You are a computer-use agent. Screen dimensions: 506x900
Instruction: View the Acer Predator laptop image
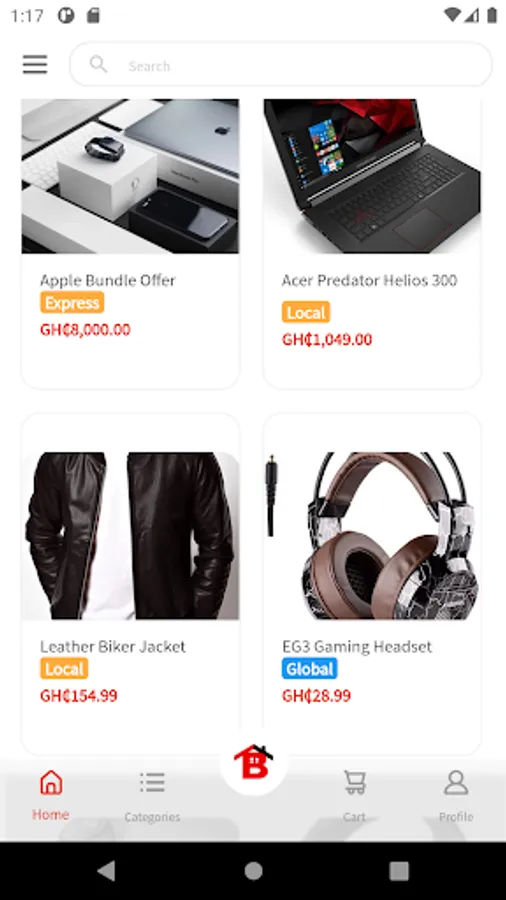pyautogui.click(x=372, y=176)
